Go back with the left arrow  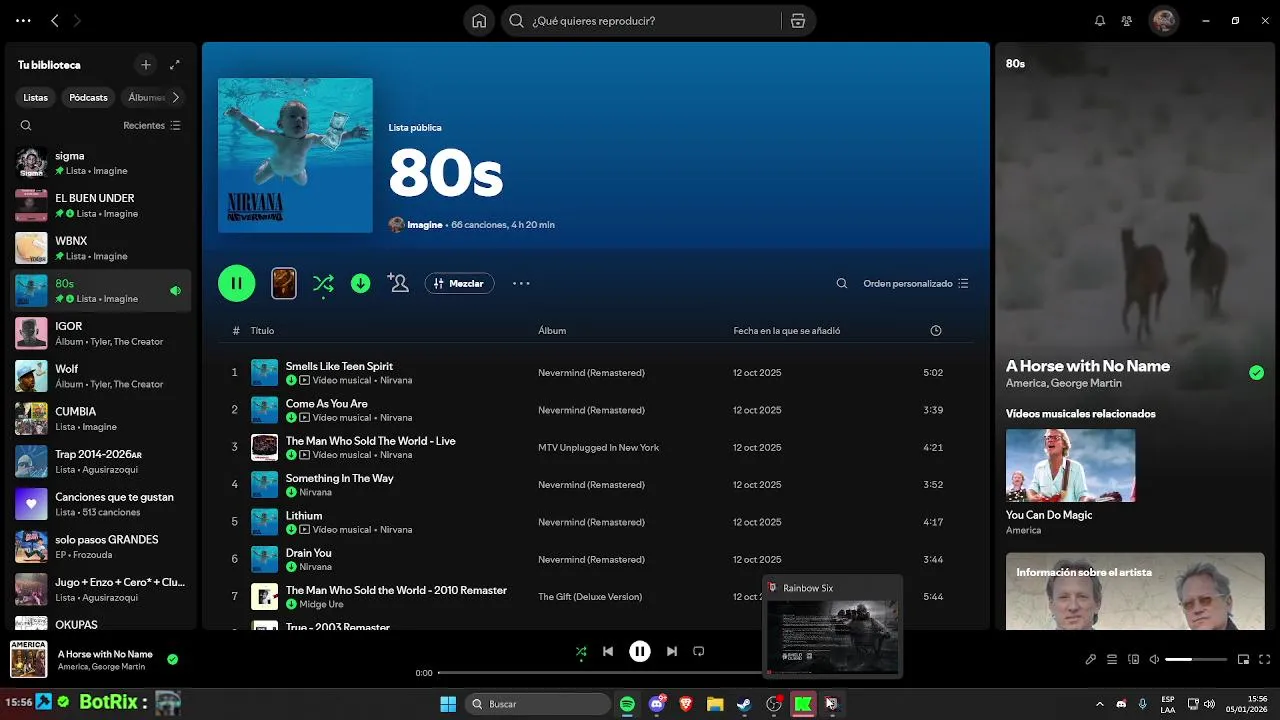point(55,20)
